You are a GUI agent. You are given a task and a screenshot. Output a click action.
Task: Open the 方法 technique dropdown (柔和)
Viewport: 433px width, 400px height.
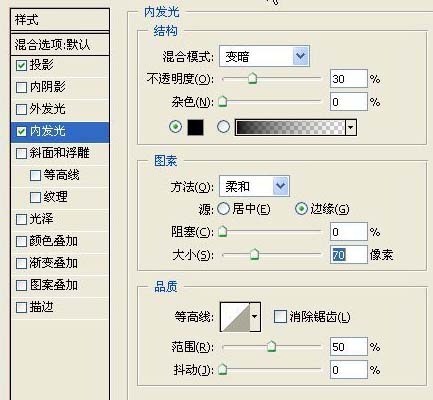pos(254,186)
